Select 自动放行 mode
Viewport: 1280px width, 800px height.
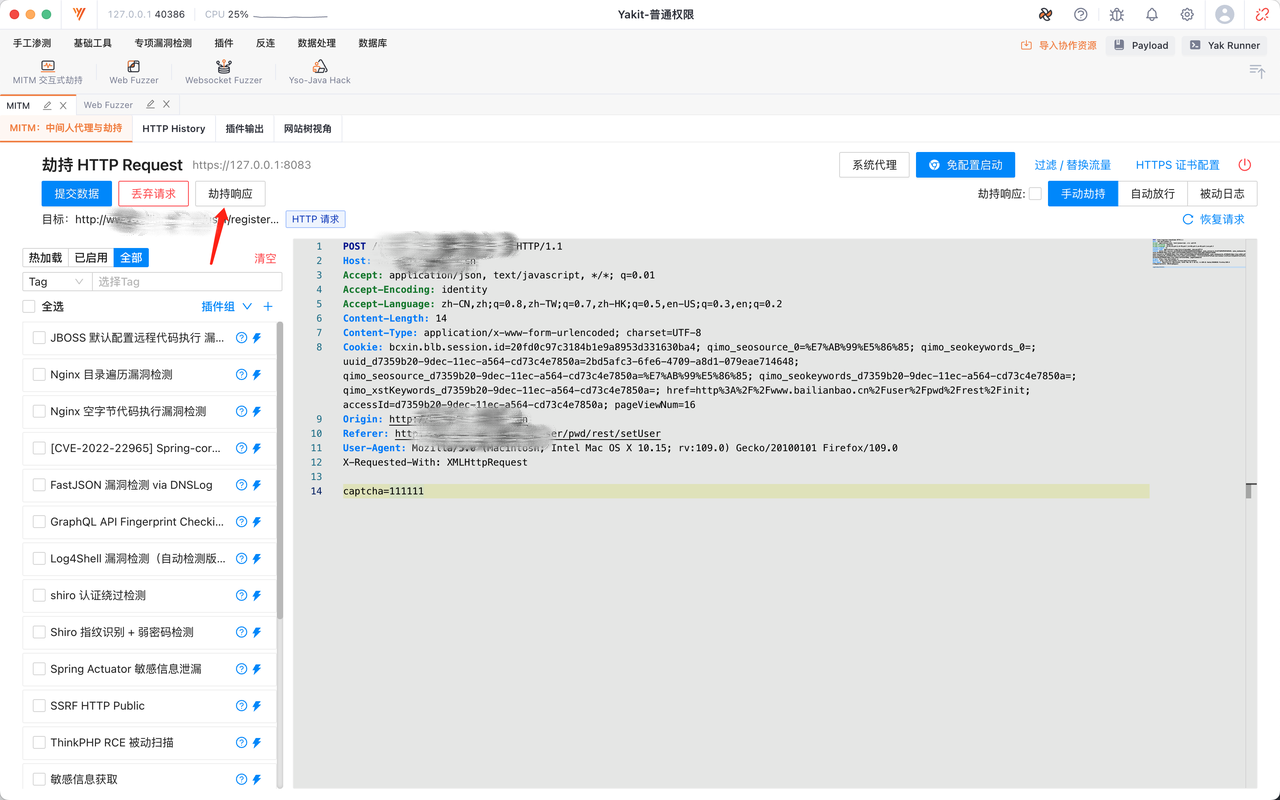coord(1153,194)
